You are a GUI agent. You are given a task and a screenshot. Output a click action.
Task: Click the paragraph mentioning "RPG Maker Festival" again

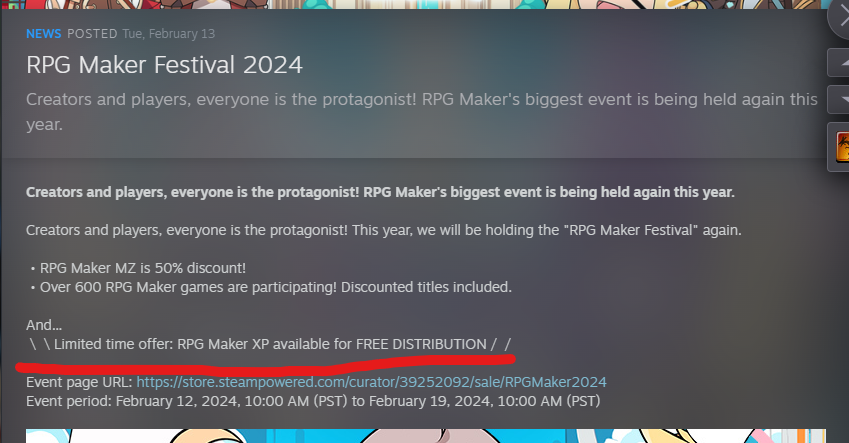tap(383, 230)
